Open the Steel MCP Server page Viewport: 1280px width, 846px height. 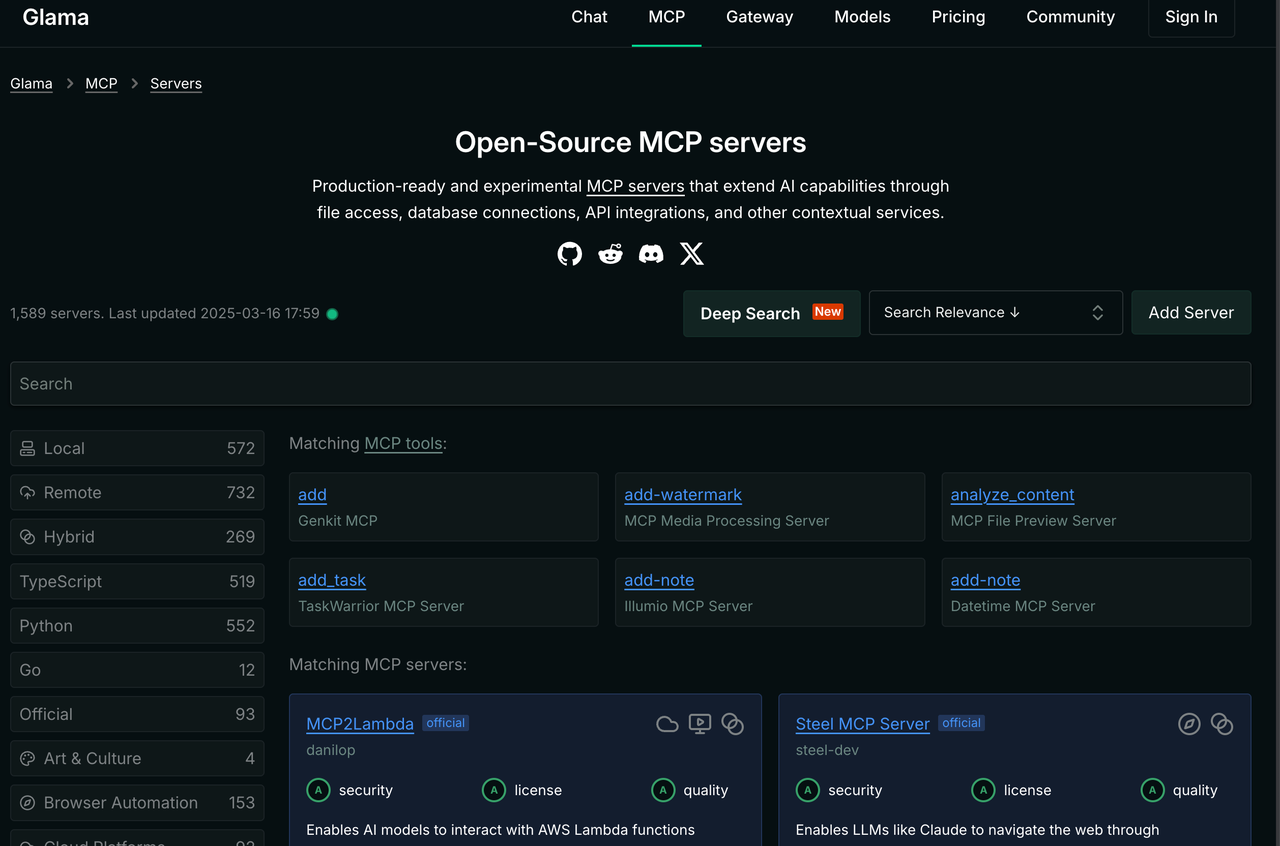(863, 724)
